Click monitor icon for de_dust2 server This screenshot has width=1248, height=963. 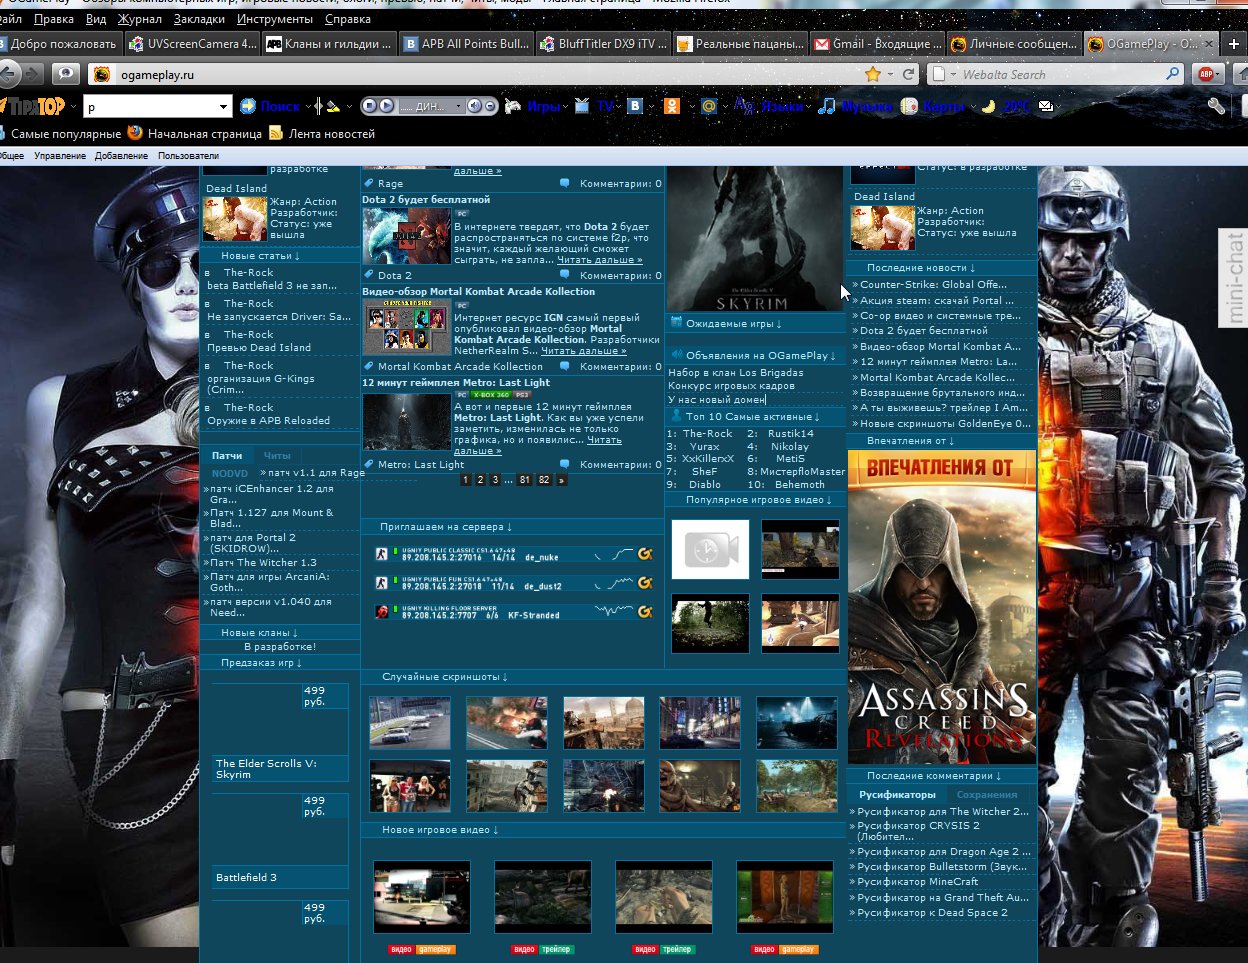click(x=645, y=582)
